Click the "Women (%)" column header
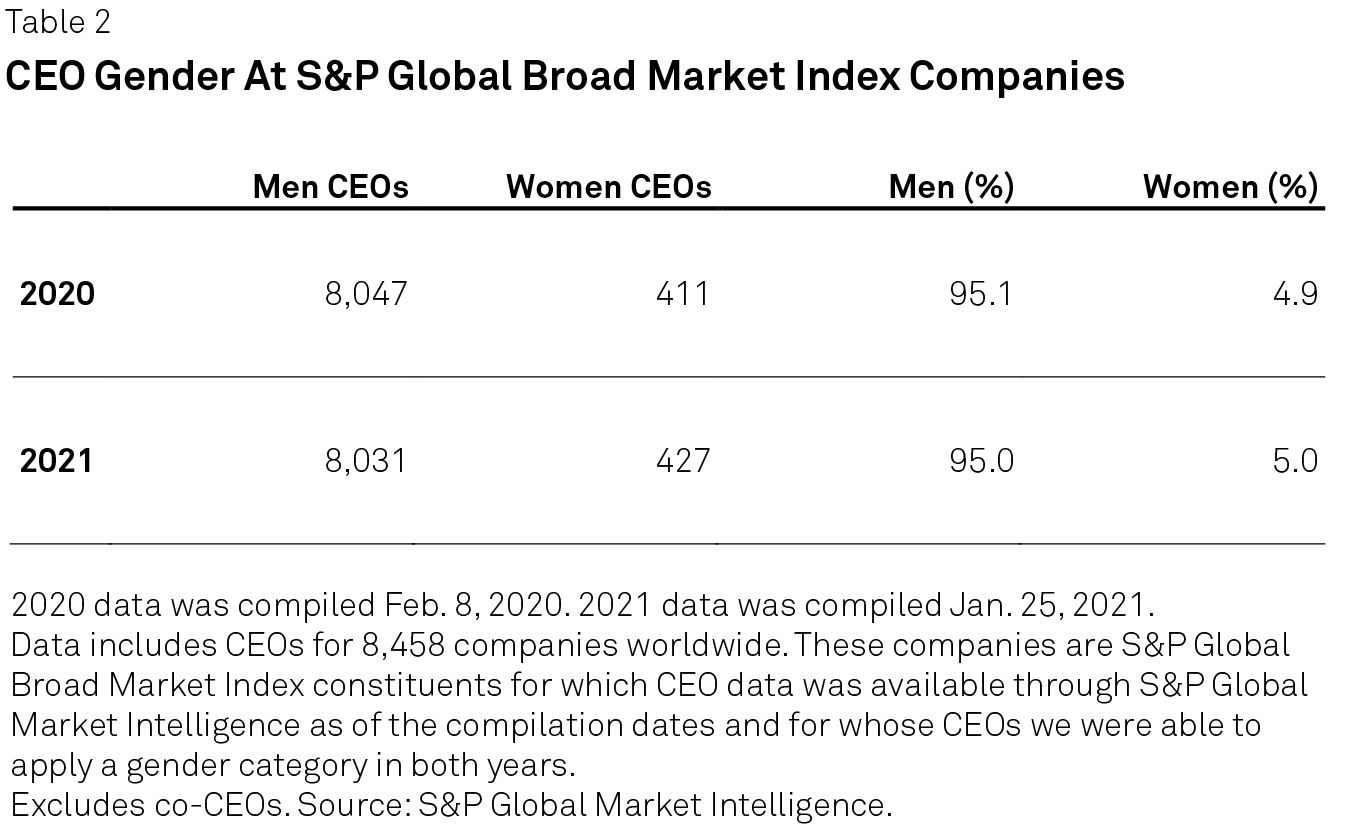The width and height of the screenshot is (1349, 835). pos(1230,187)
